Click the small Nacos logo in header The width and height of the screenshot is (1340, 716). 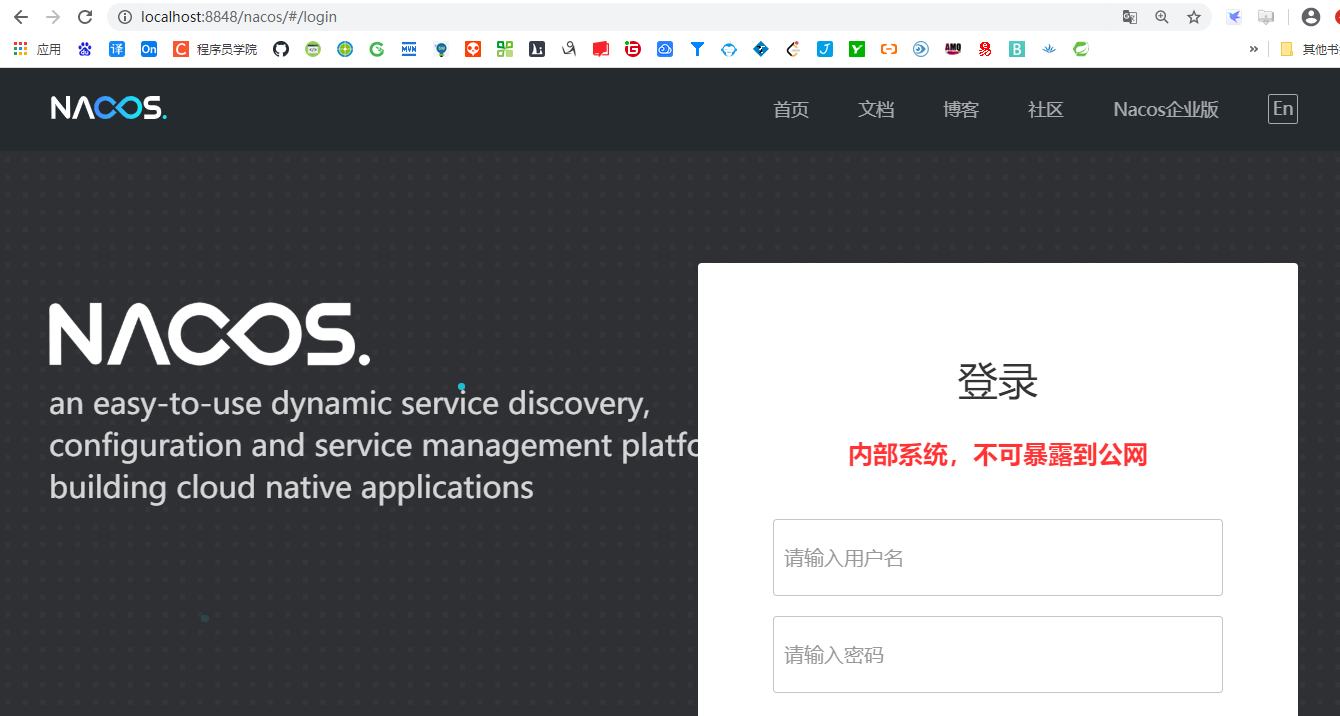pyautogui.click(x=109, y=108)
